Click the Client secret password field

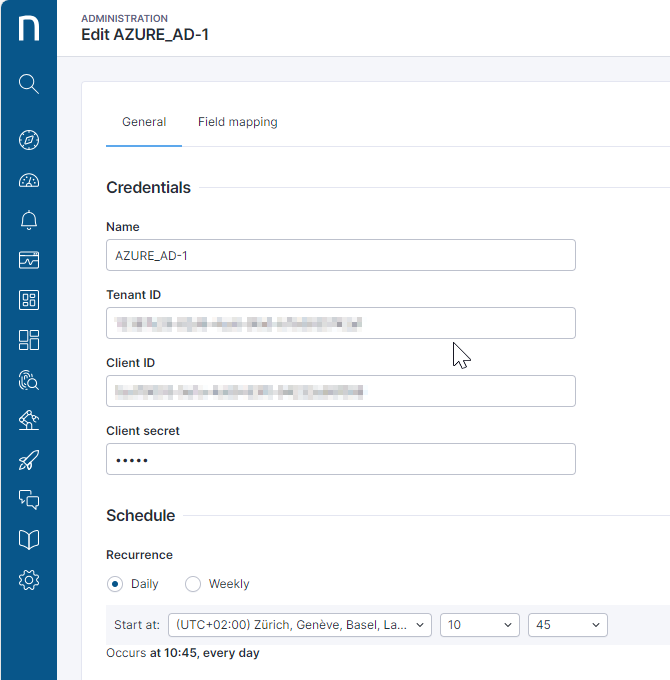(x=340, y=459)
